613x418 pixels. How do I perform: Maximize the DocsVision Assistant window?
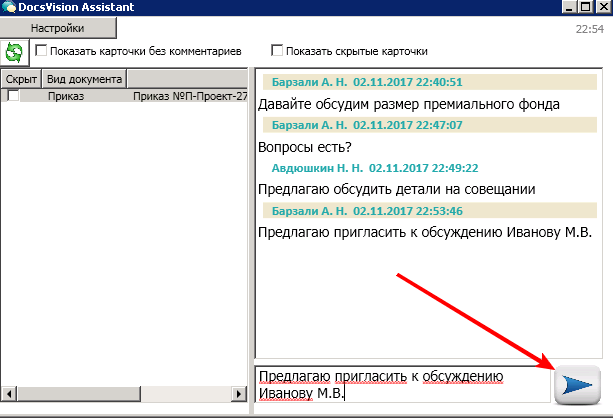tap(585, 7)
